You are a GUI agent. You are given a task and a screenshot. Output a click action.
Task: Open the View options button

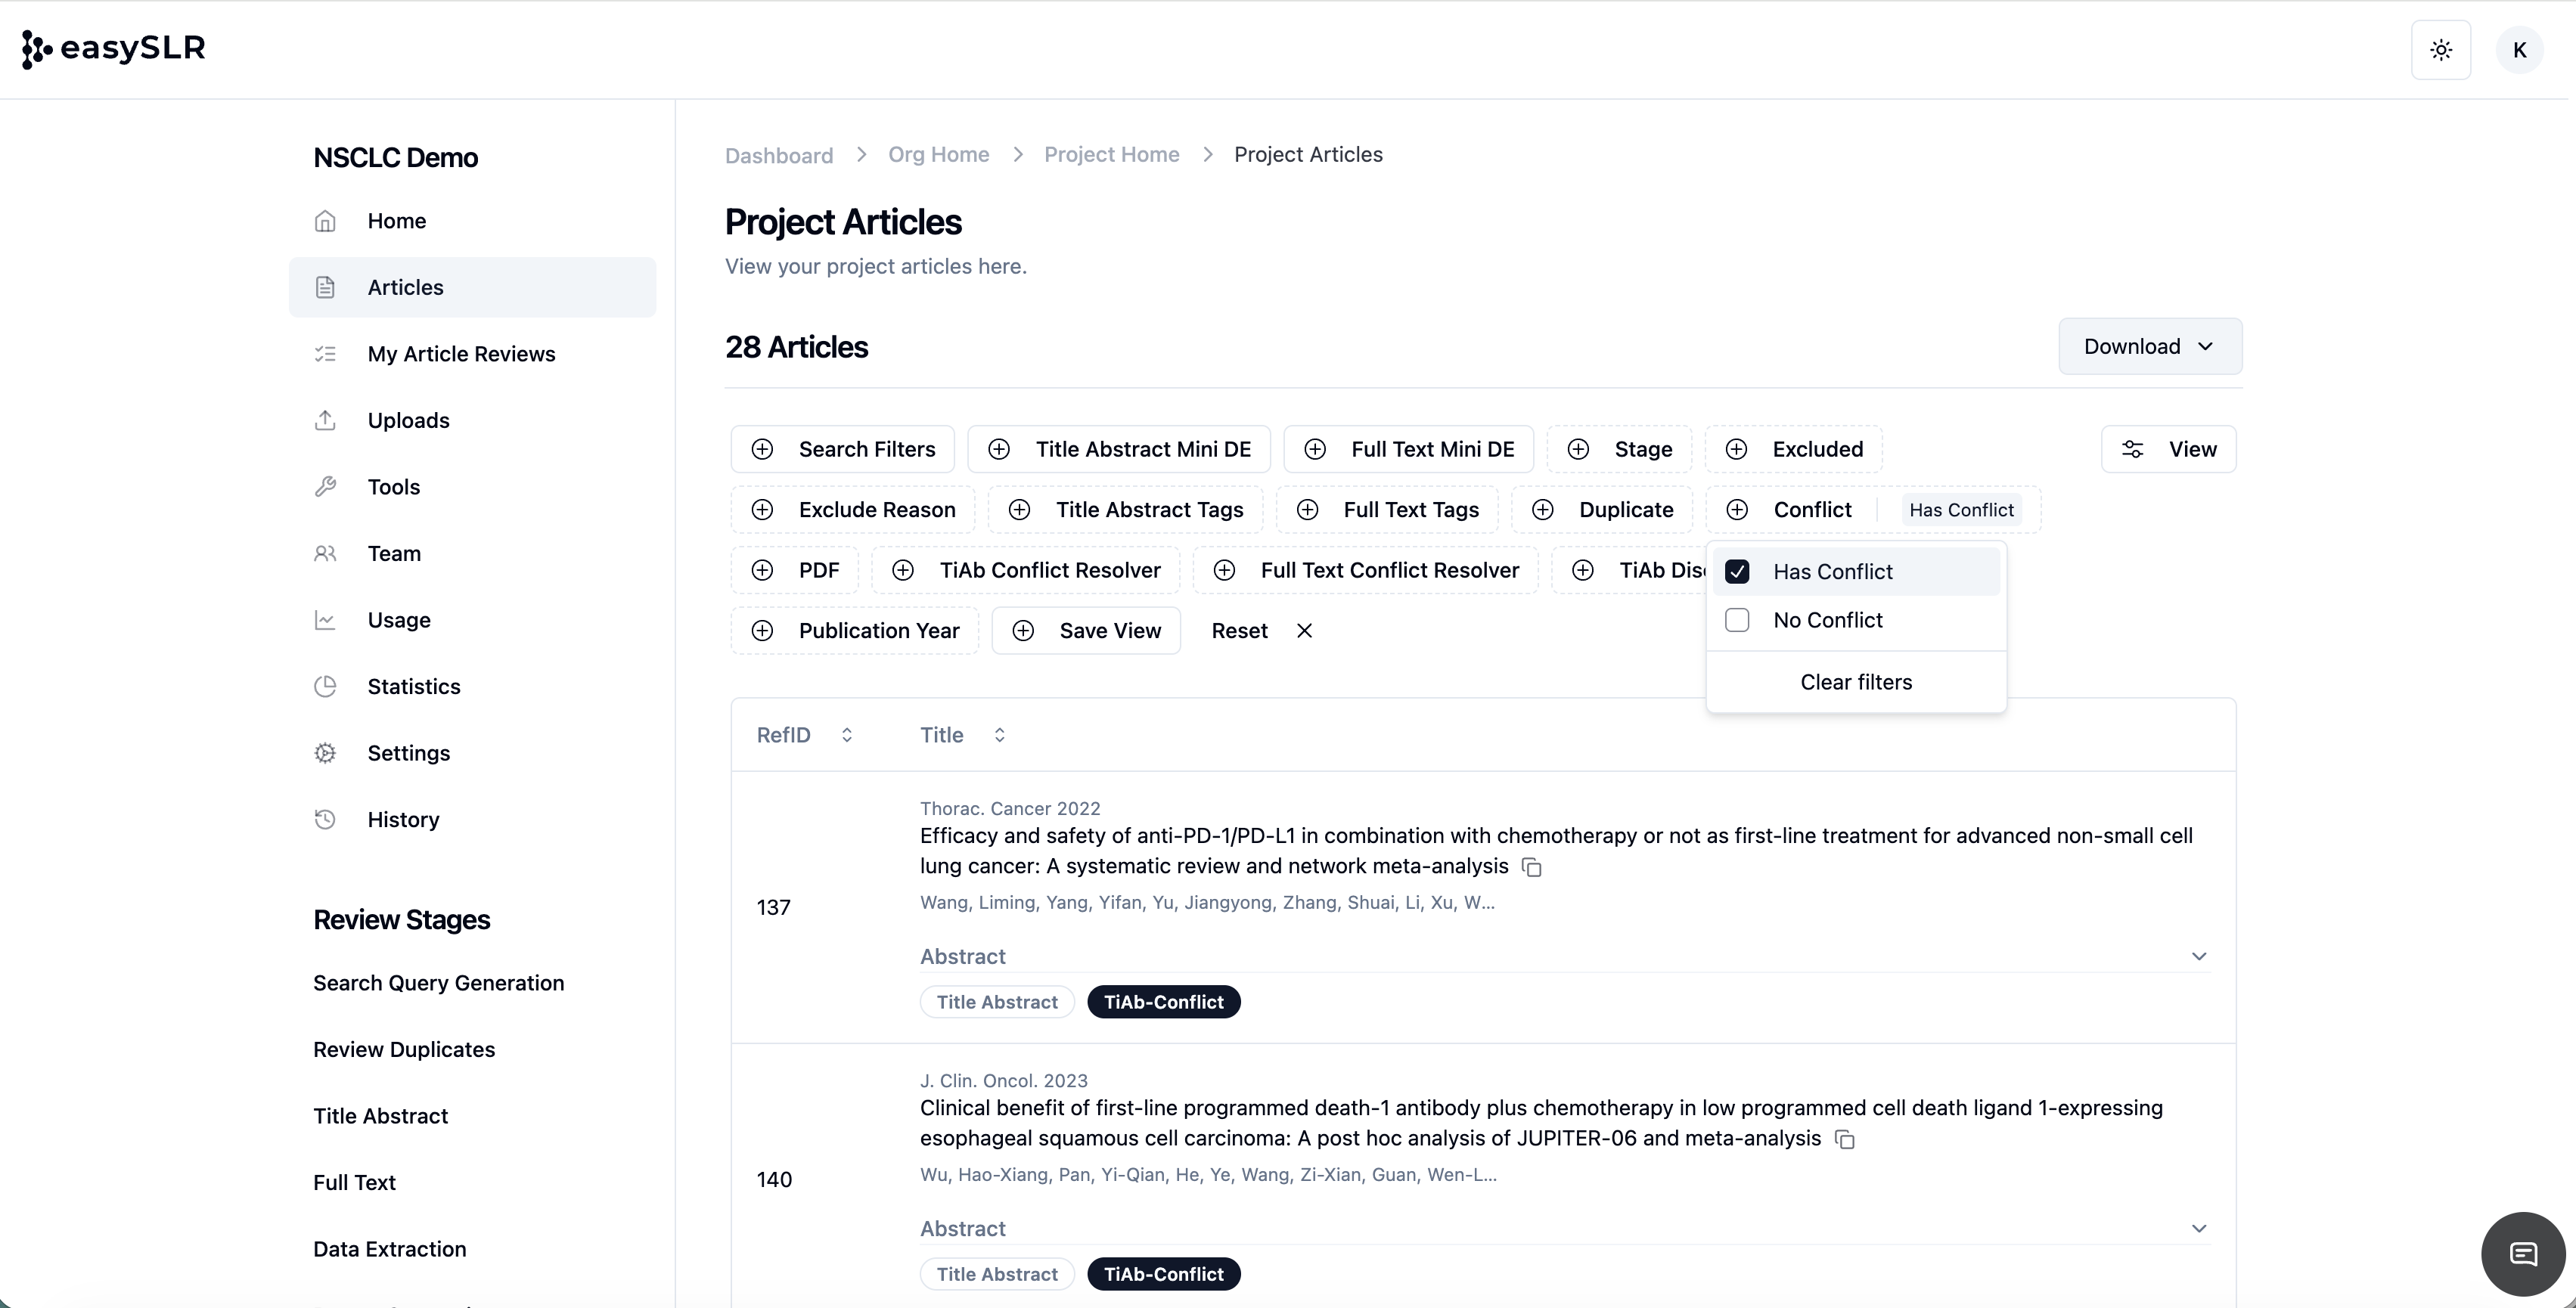coord(2168,450)
